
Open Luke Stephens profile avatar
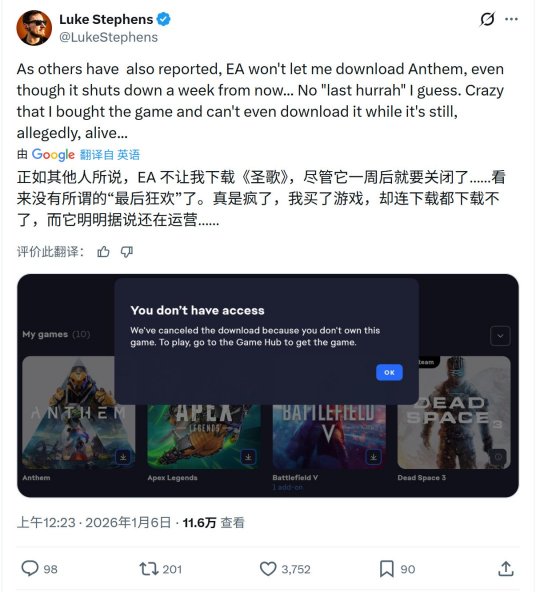(34, 28)
